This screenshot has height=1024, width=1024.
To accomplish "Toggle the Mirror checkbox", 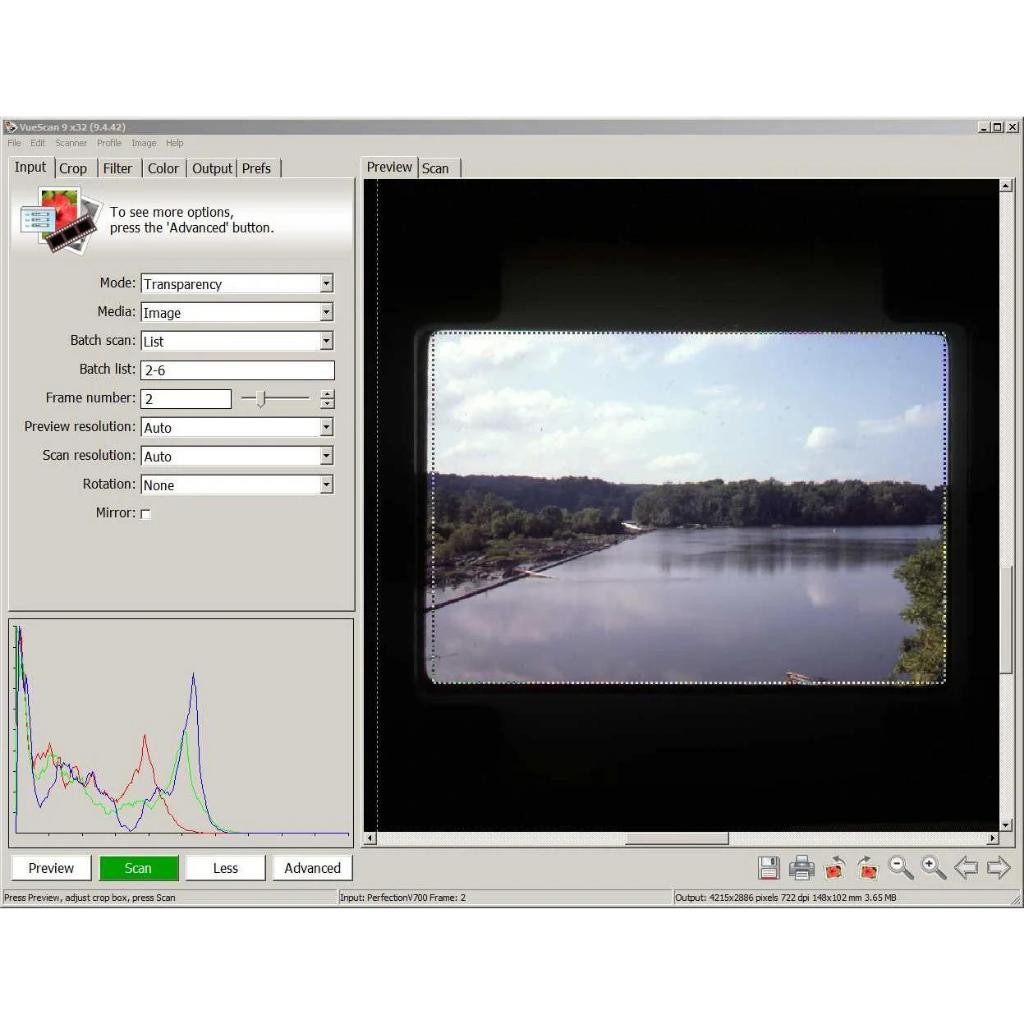I will pos(146,514).
